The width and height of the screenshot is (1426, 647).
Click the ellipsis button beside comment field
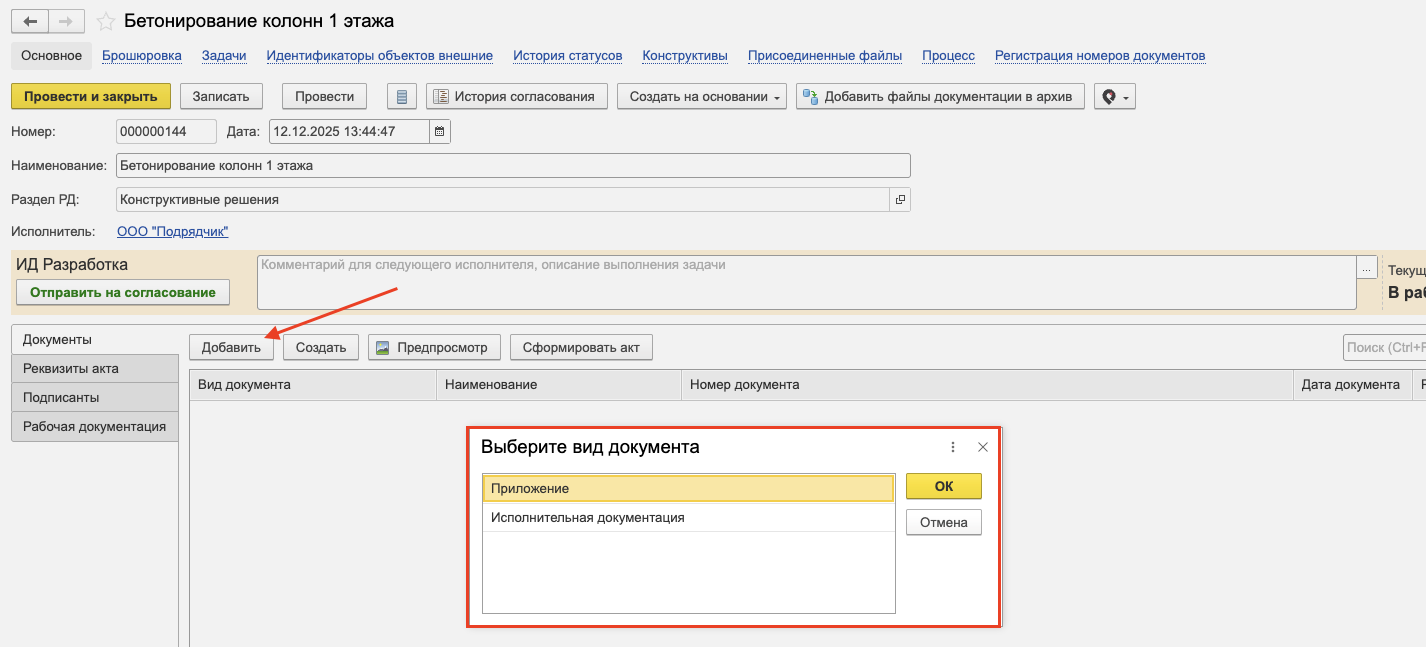1366,267
